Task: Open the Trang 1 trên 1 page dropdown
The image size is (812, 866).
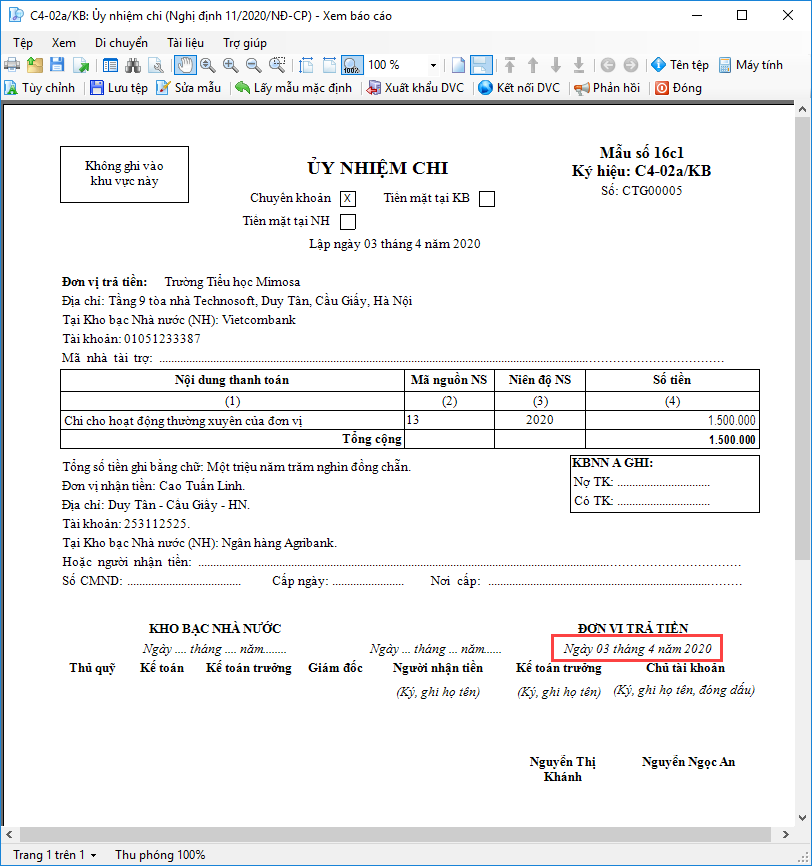Action: pyautogui.click(x=54, y=855)
